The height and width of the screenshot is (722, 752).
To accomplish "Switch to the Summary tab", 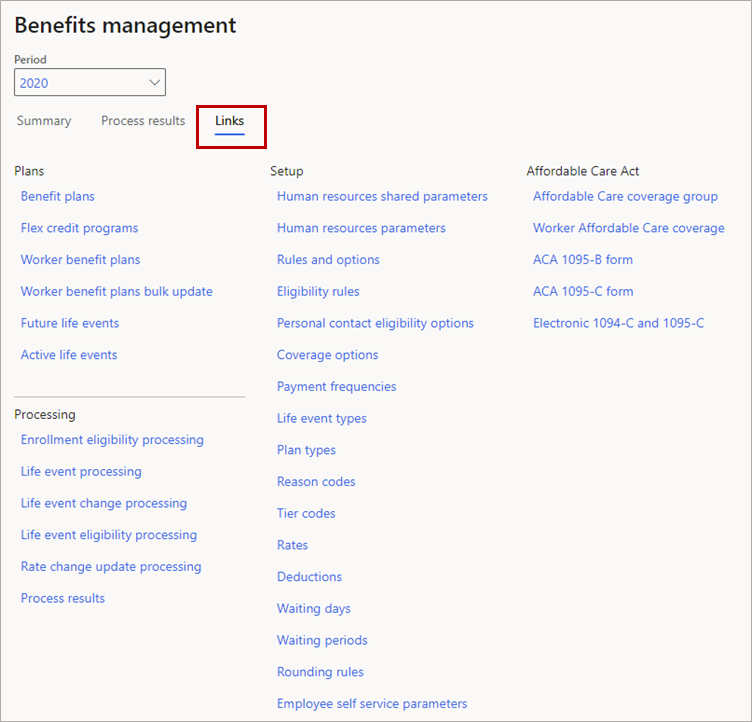I will click(x=44, y=121).
